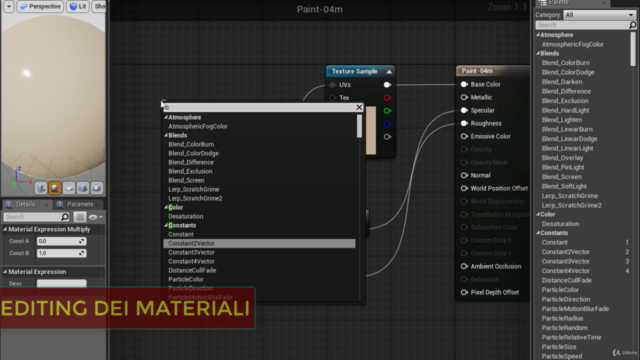Collapse Blends group in context menu
The image size is (640, 360).
click(x=166, y=135)
